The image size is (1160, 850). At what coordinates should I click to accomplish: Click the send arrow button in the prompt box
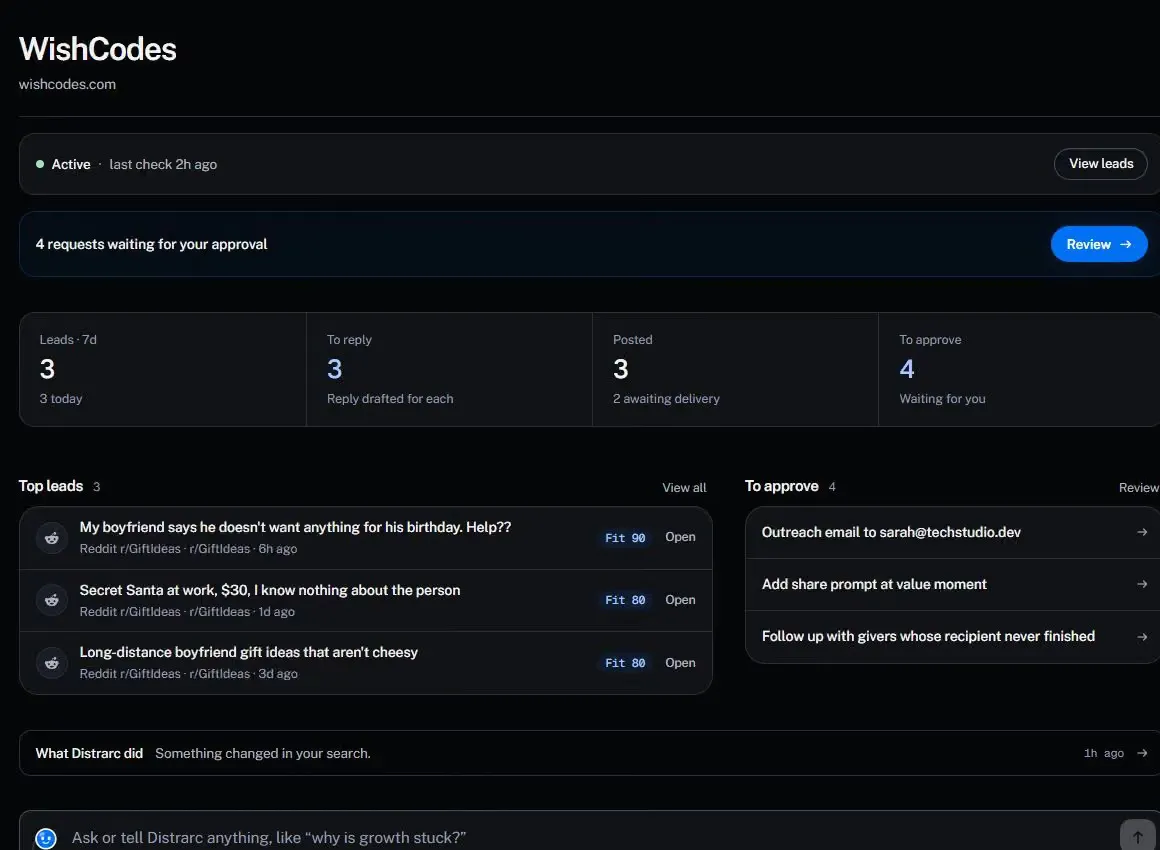[x=1137, y=837]
